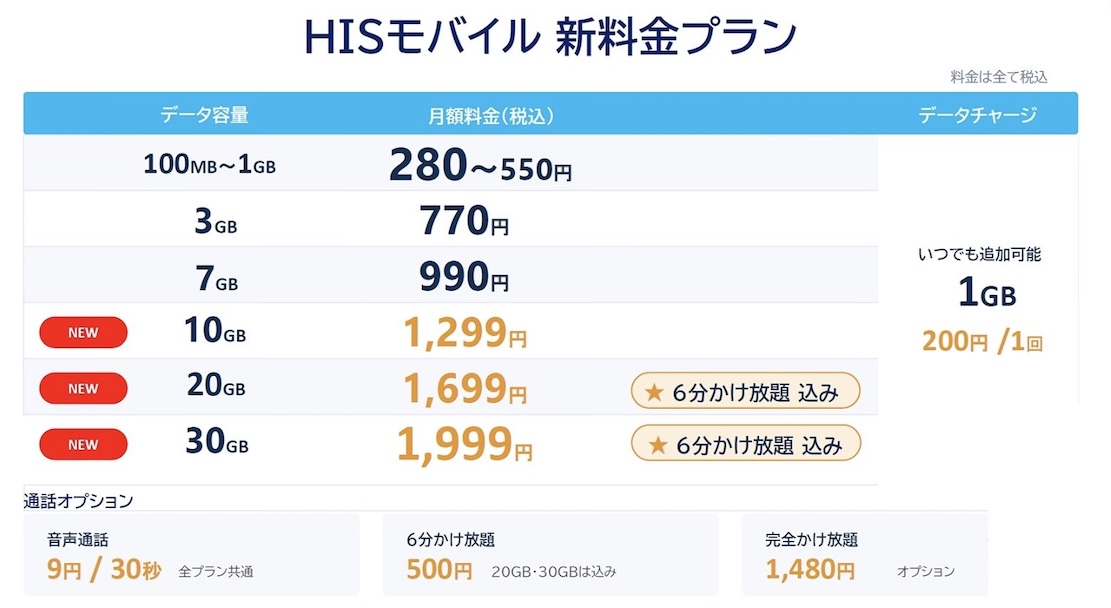Viewport: 1111px width, 608px height.
Task: Click the NEW badge beside 20GB
Action: (x=83, y=388)
